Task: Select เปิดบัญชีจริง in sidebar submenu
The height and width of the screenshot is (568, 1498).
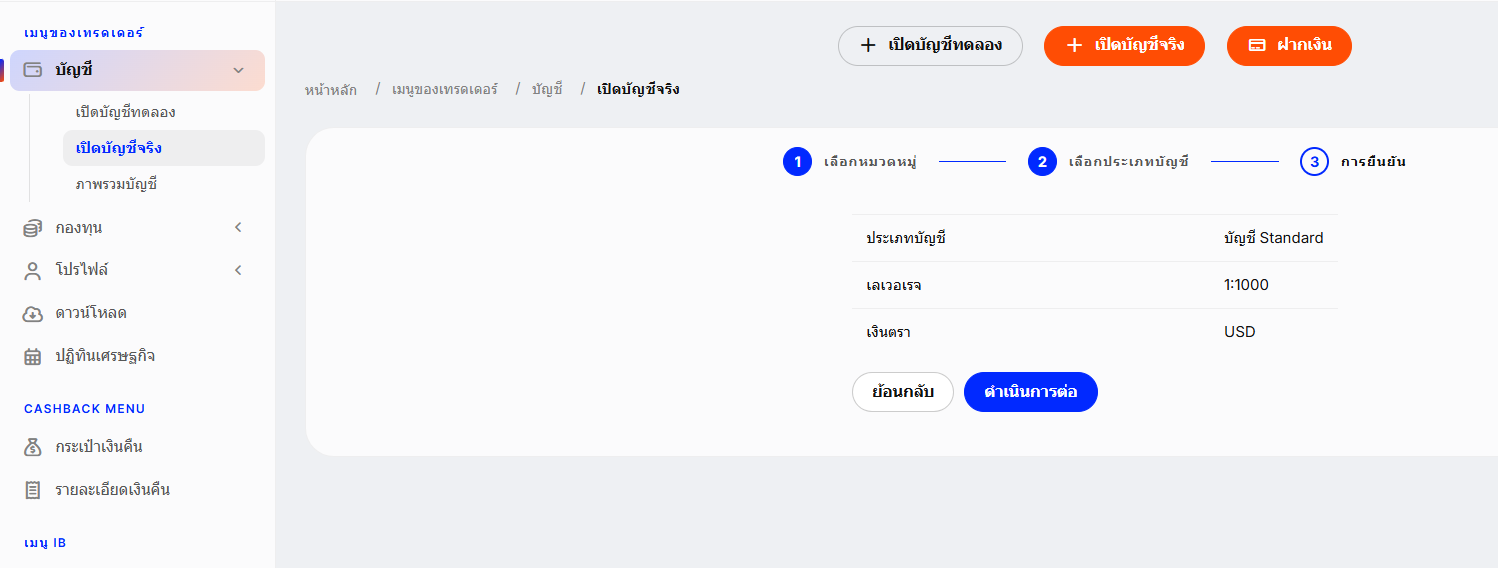Action: [119, 148]
